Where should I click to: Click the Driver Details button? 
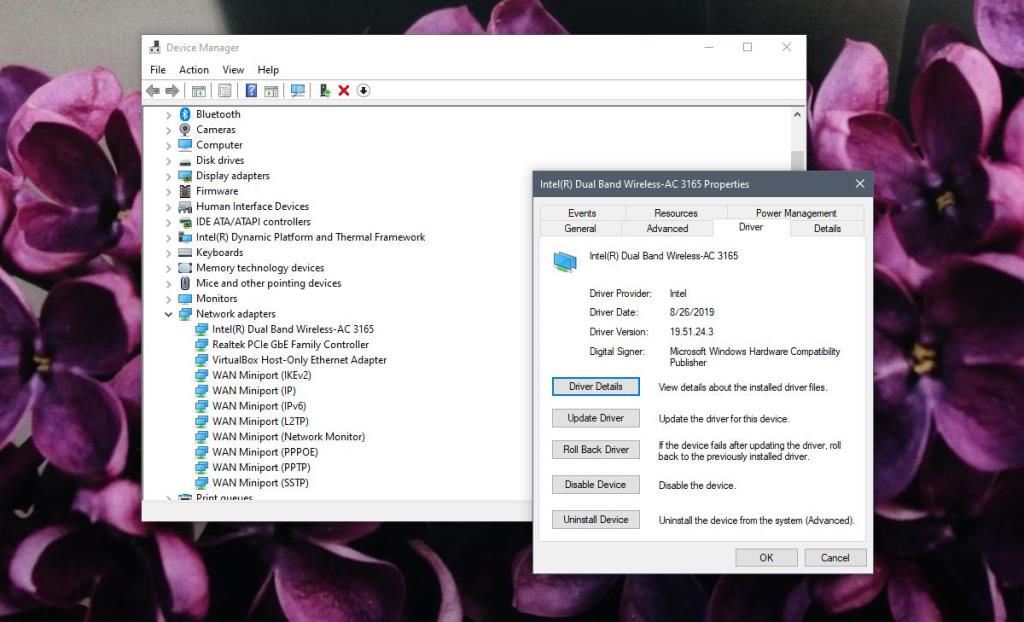tap(595, 386)
